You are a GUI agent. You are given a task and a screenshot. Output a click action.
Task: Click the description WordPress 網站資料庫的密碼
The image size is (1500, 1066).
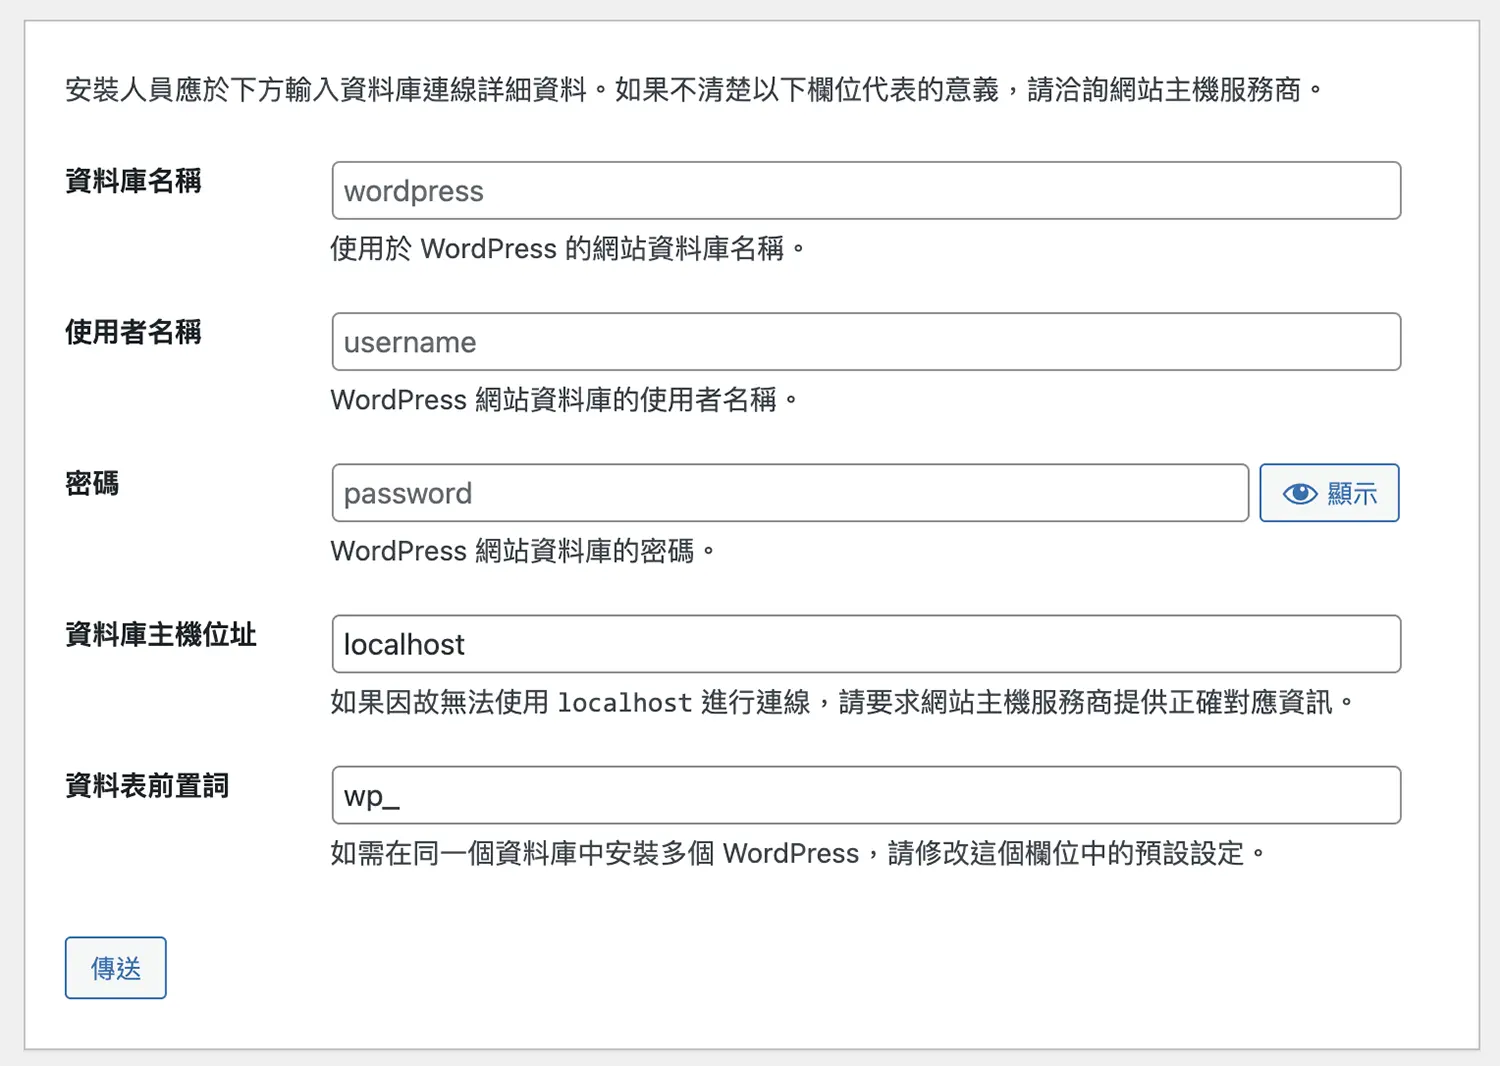coord(523,551)
